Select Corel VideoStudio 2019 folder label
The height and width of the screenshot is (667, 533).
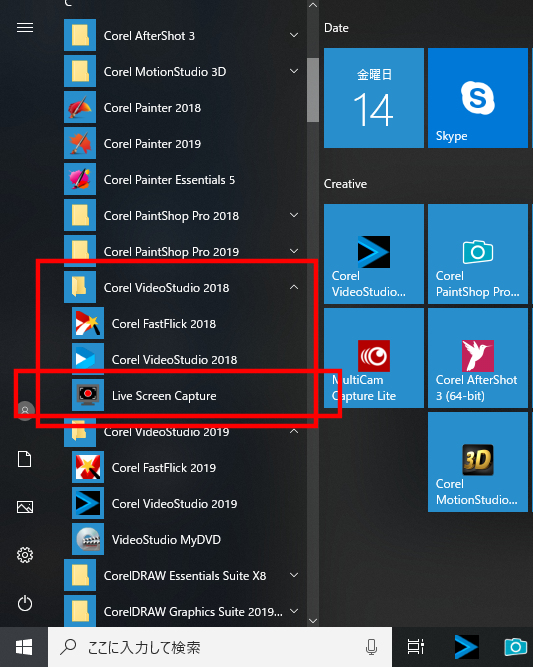[166, 432]
